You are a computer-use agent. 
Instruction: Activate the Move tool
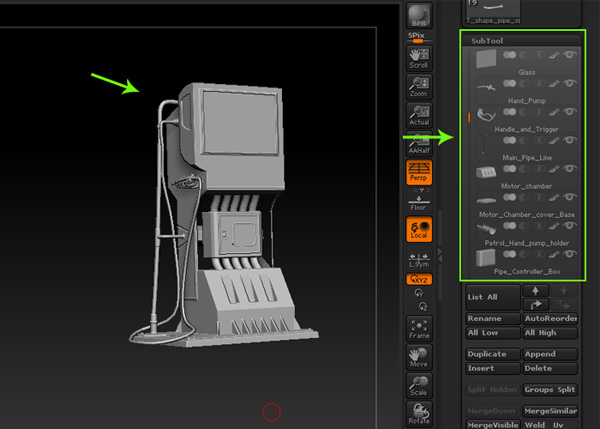click(418, 357)
